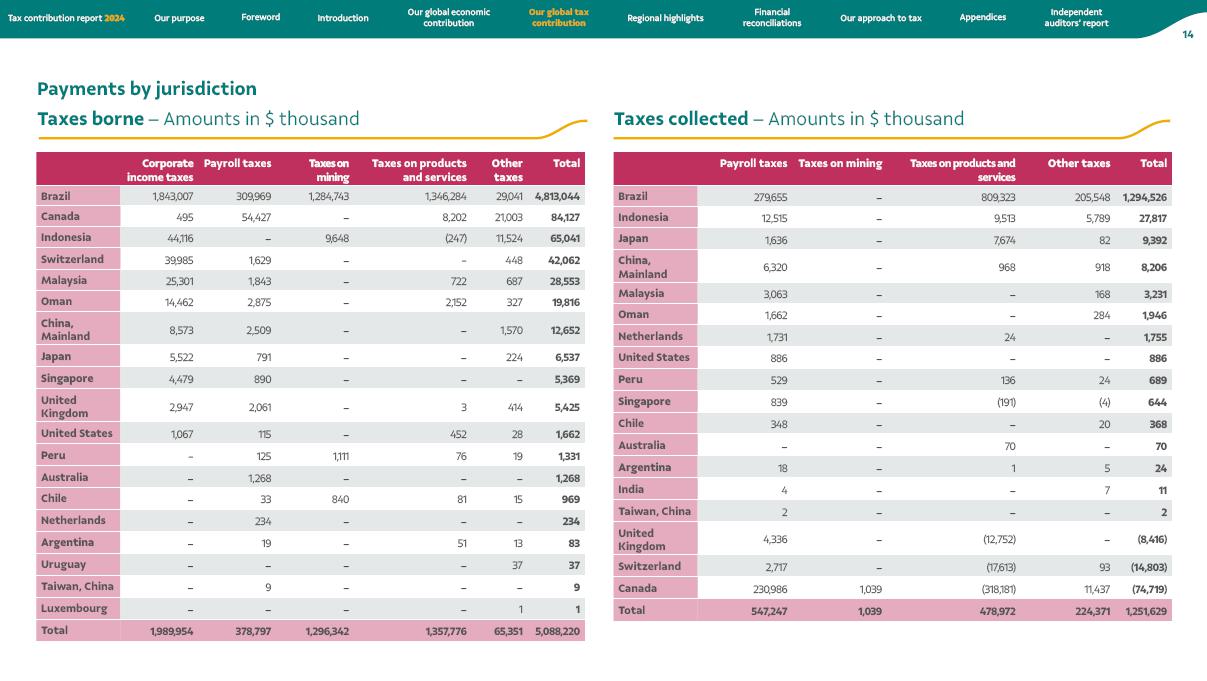Viewport: 1207px width, 681px height.
Task: Click the 'Taxes collected' section heading
Action: [680, 119]
